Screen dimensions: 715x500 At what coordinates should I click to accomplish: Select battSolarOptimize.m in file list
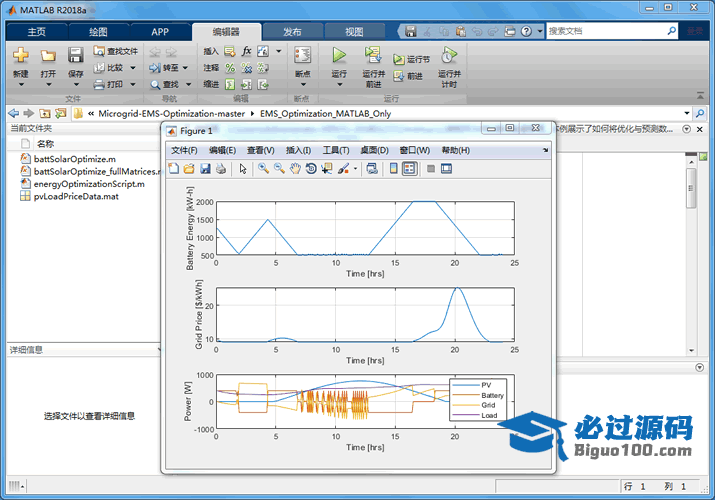(75, 159)
